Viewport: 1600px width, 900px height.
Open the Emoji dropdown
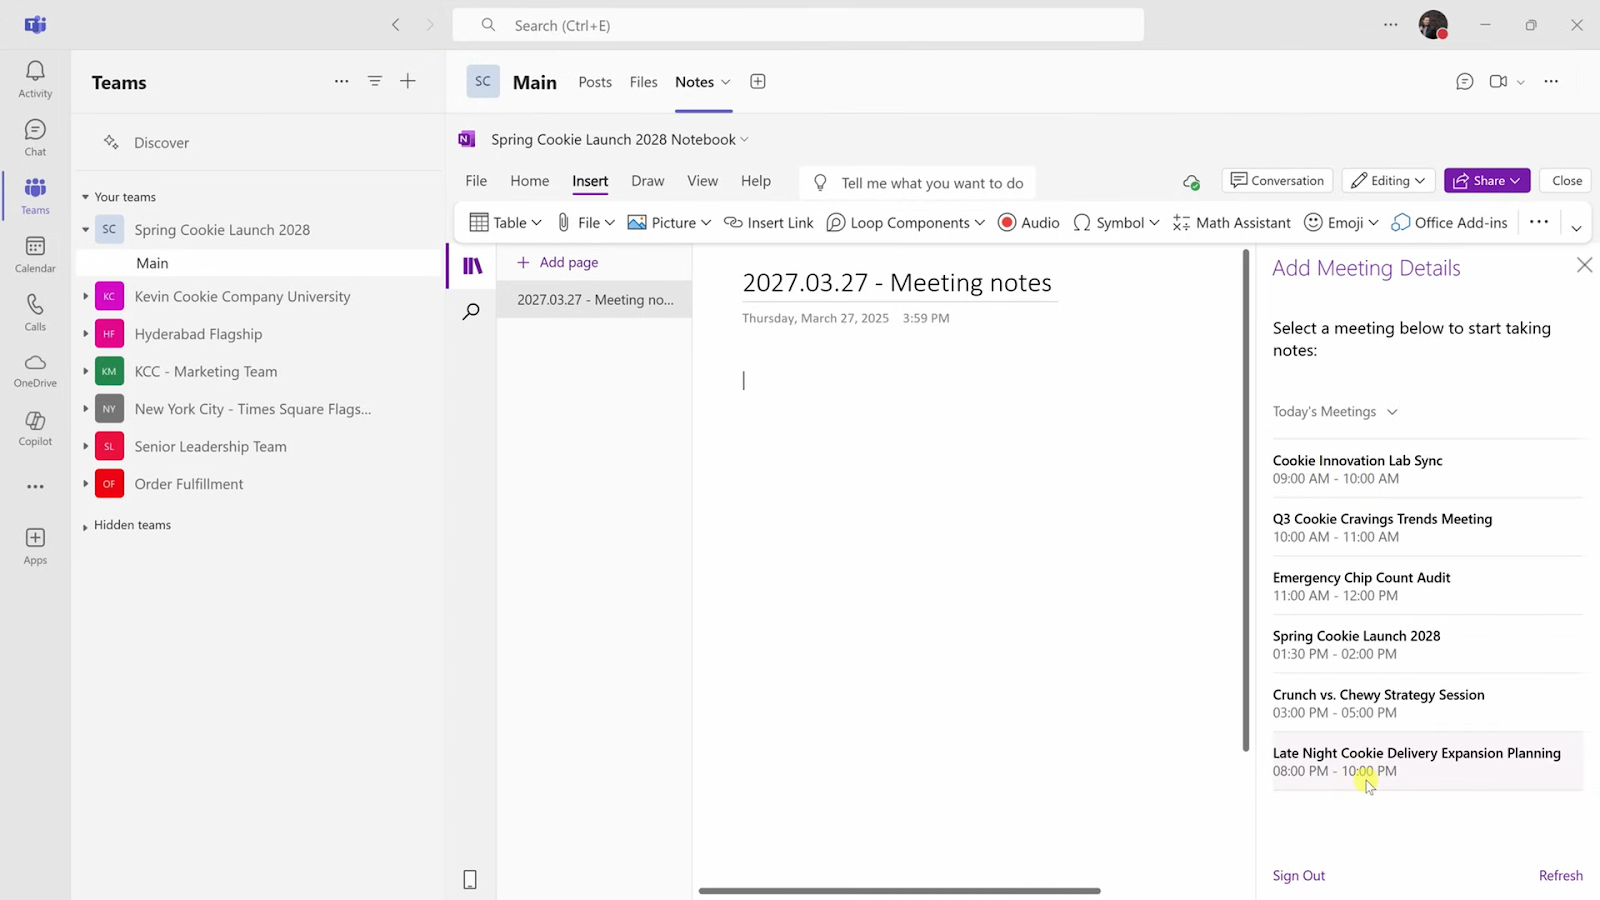[x=1342, y=223]
